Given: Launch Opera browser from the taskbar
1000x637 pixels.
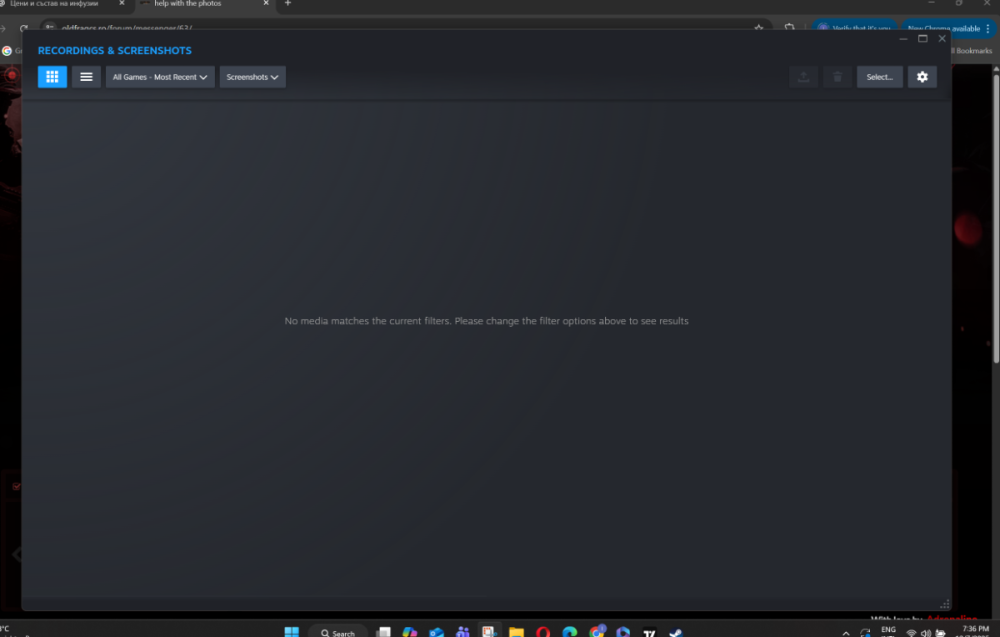Looking at the screenshot, I should (543, 632).
